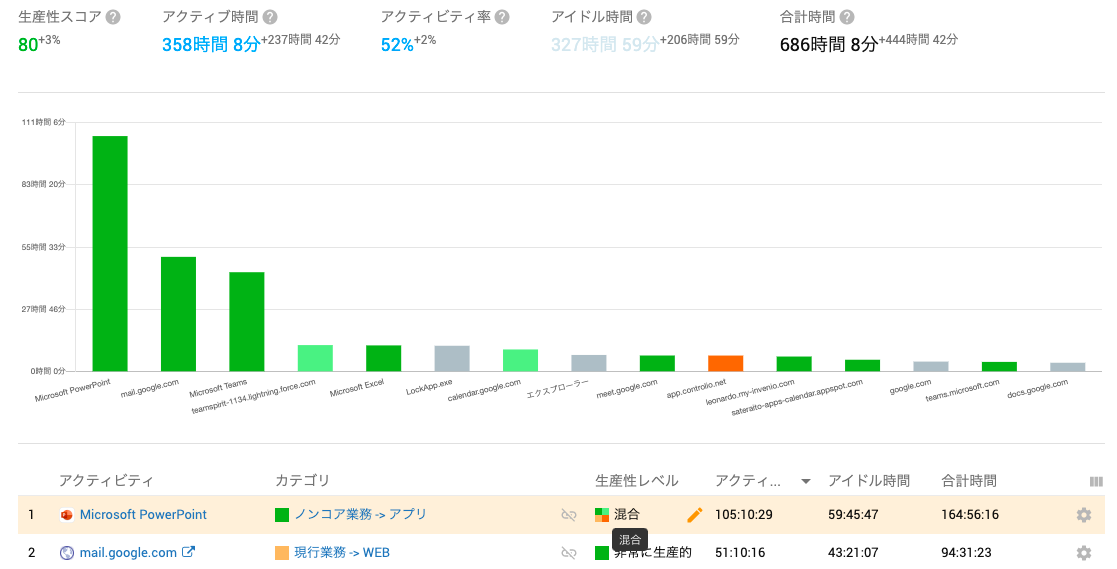Click 51:10:16 active time cell

pyautogui.click(x=740, y=553)
